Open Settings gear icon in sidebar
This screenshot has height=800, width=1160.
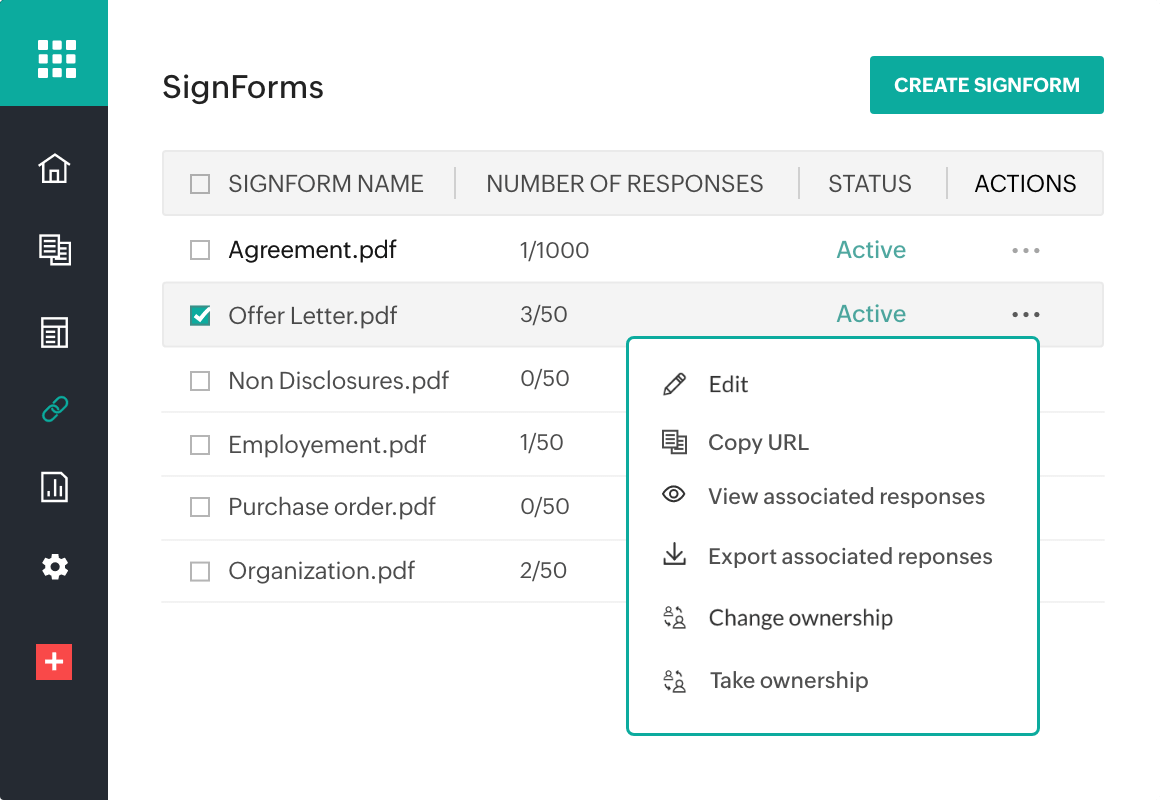point(54,567)
